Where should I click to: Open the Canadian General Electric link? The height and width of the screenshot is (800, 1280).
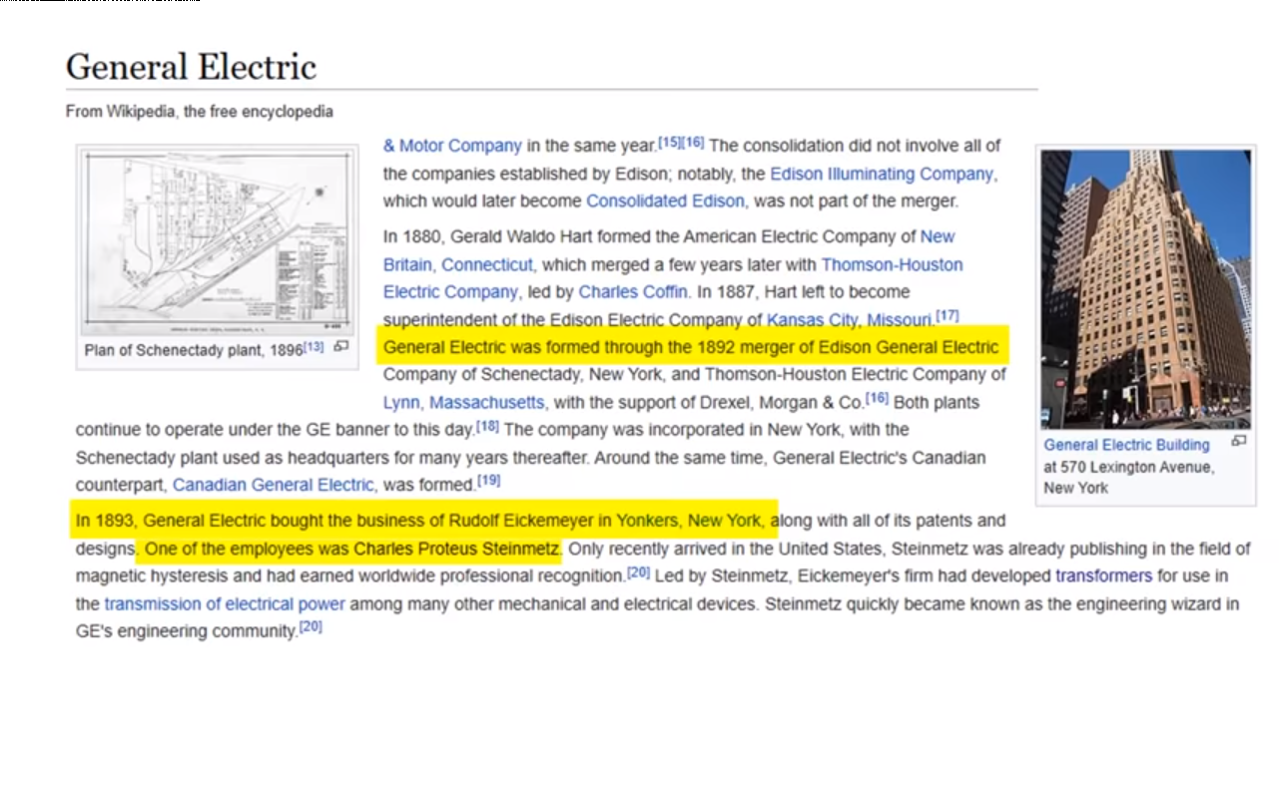coord(274,485)
